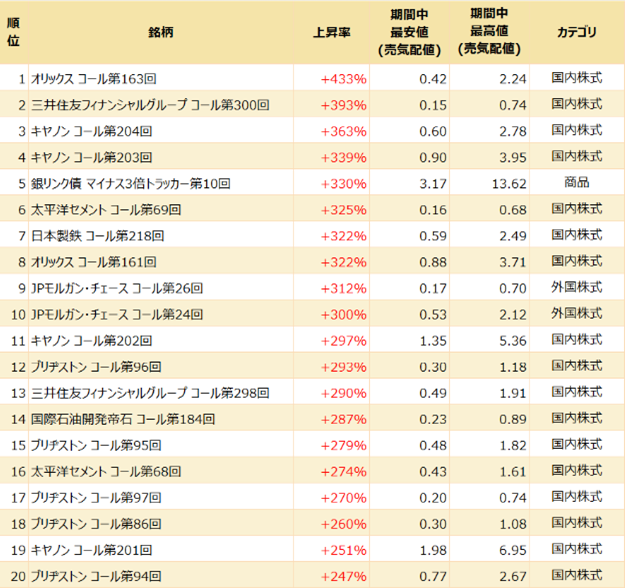This screenshot has height=588, width=625.
Task: Select 太平洋セメント コール第69回 name
Action: (x=106, y=210)
